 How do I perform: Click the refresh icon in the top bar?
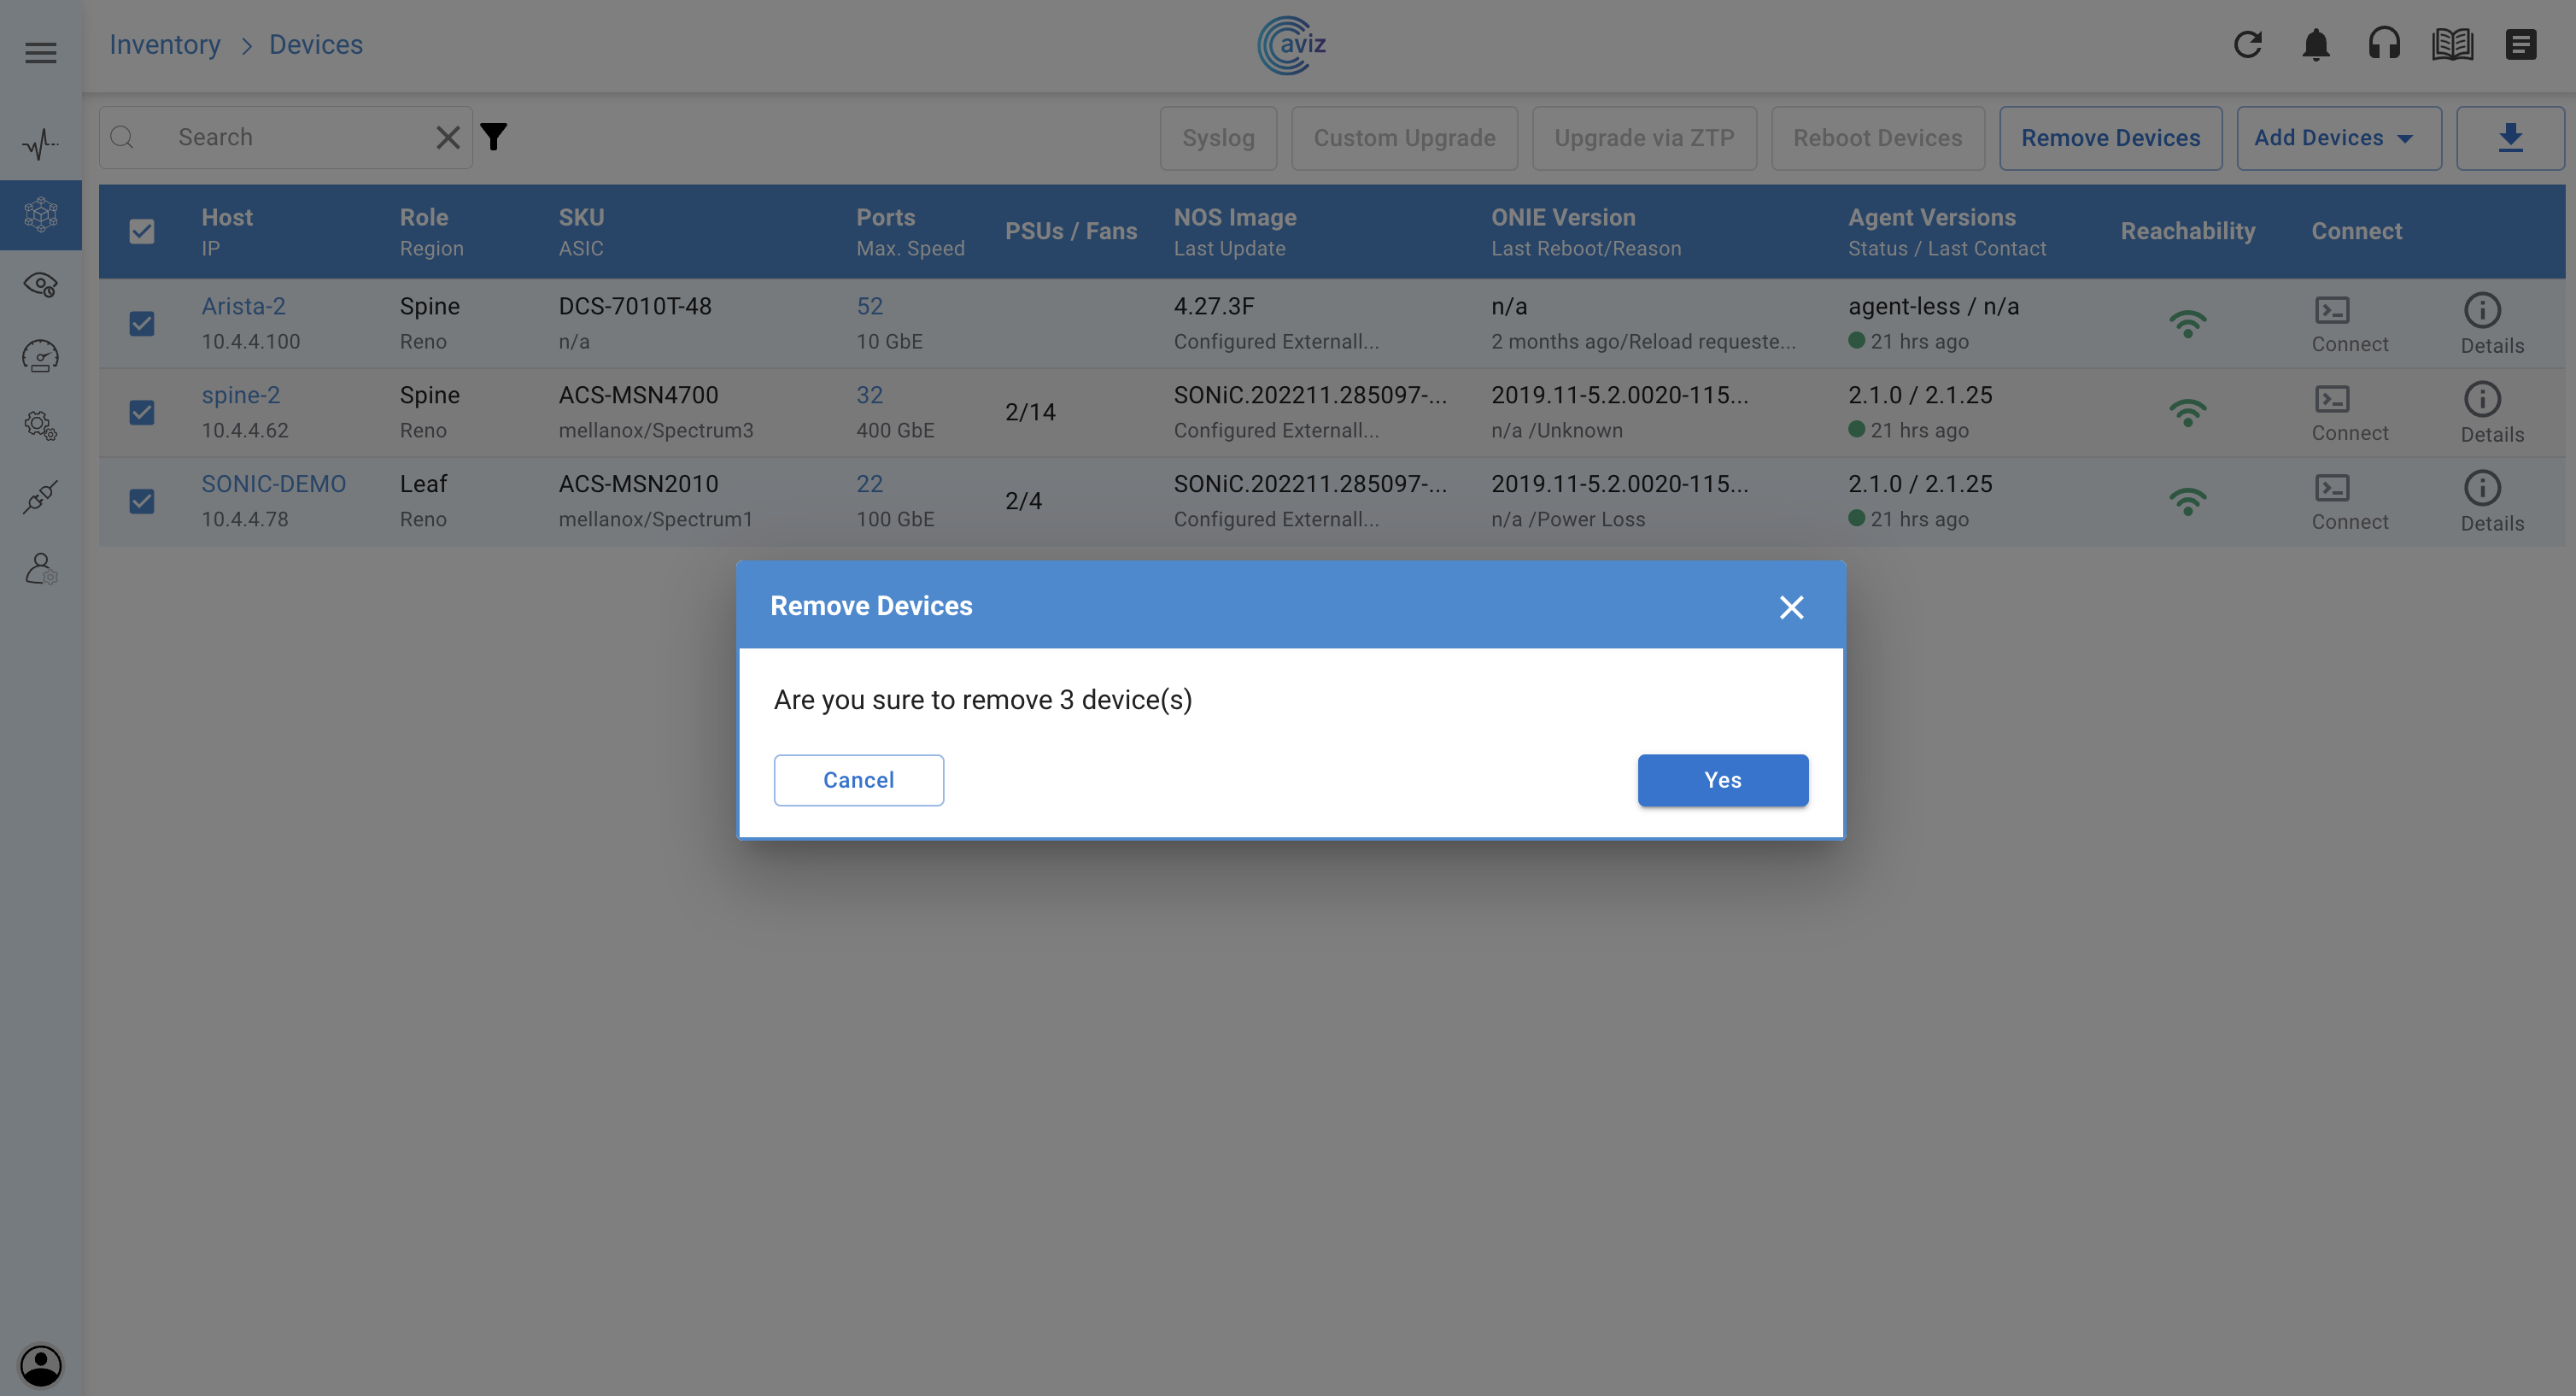2247,45
